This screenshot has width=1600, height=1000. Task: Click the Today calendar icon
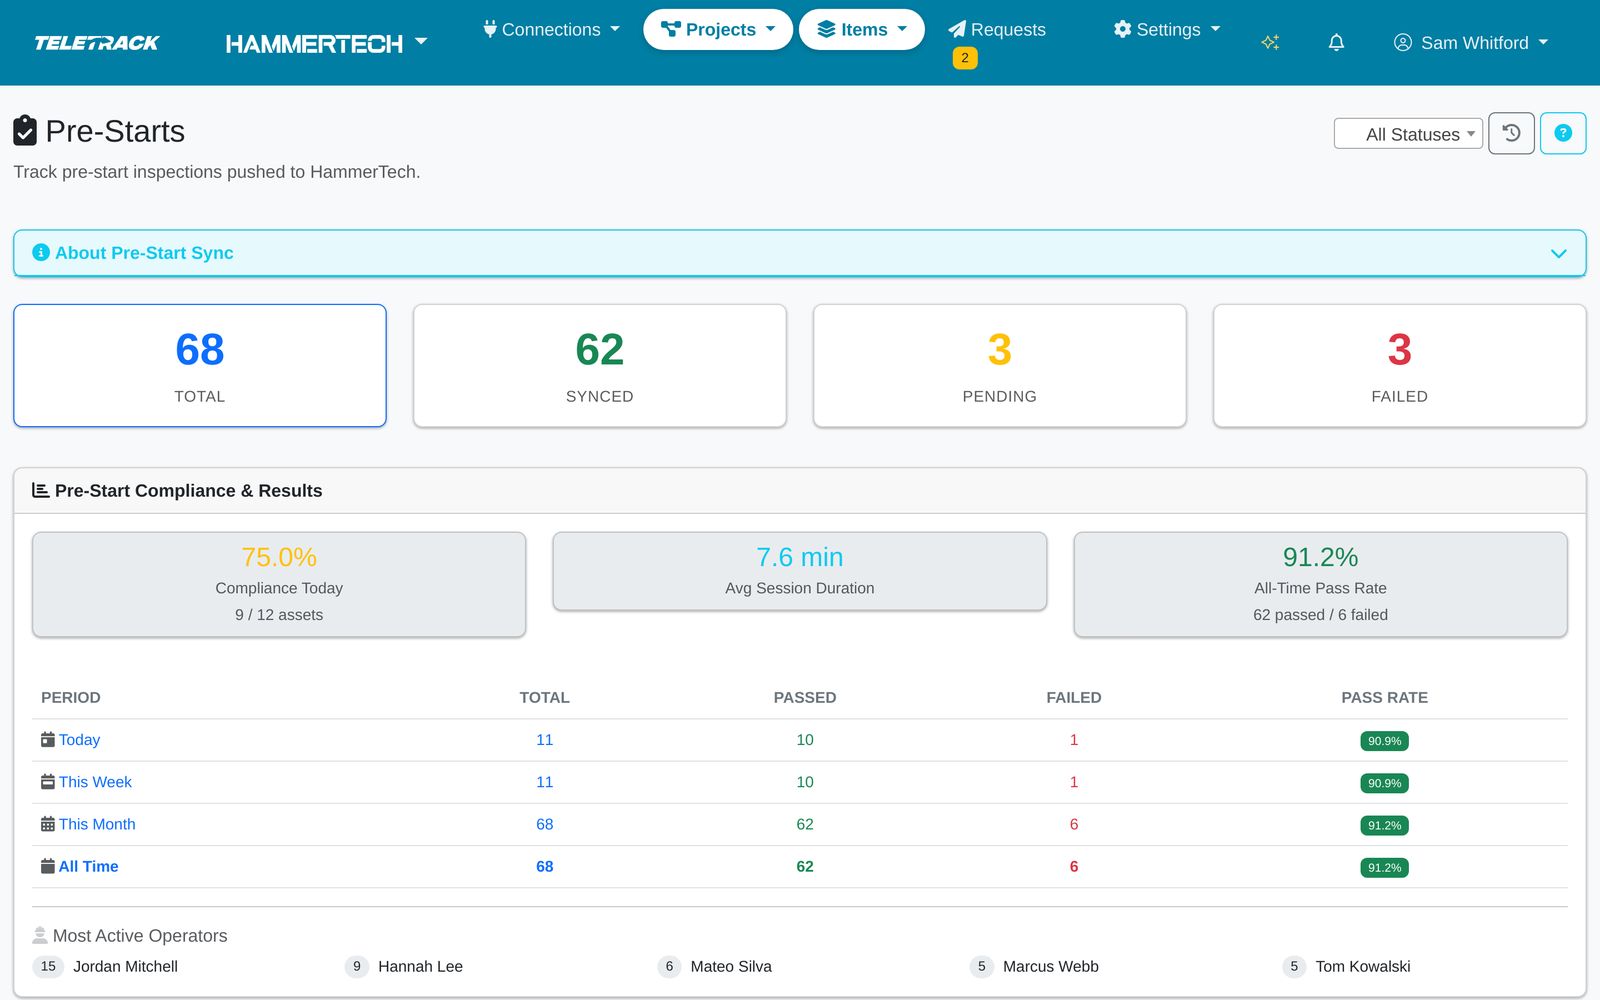point(47,740)
